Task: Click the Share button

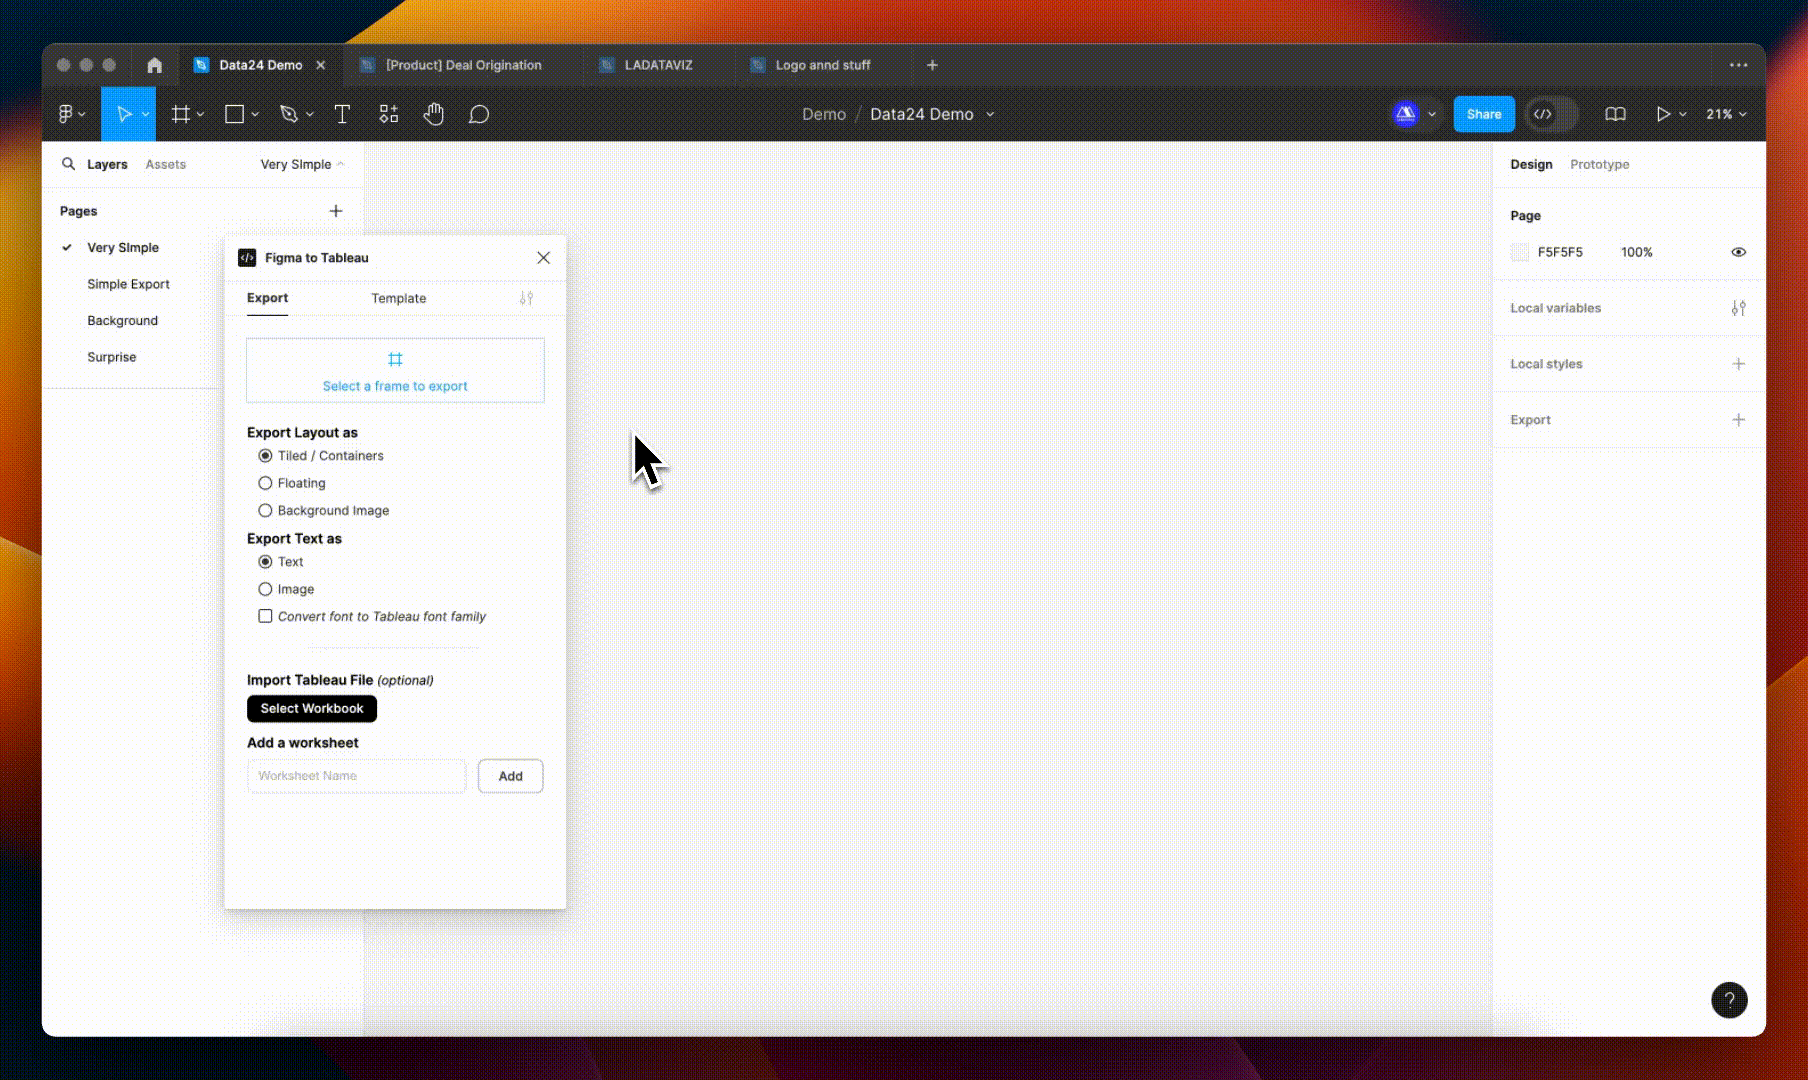Action: [x=1484, y=114]
